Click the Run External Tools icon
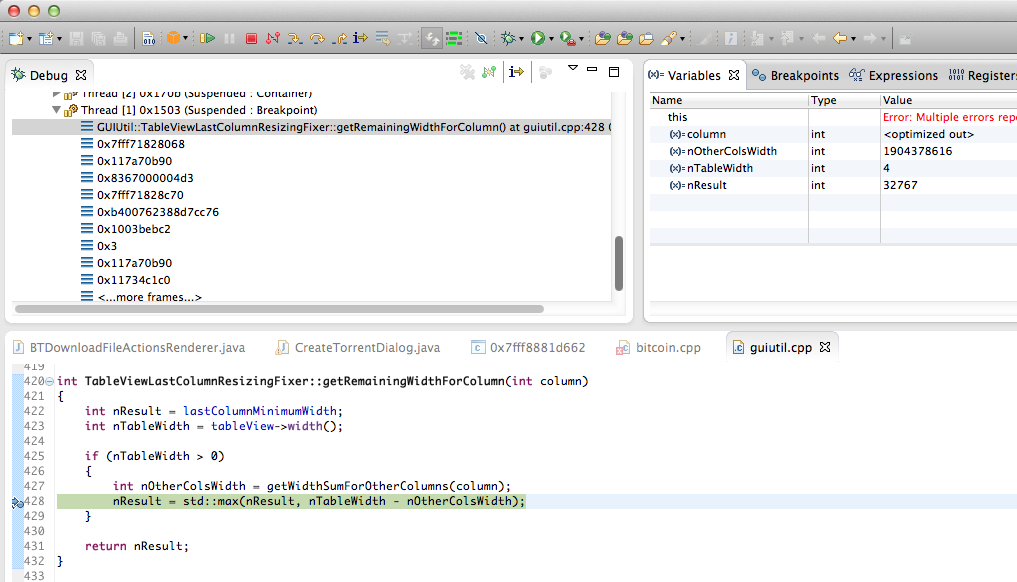Screen dimensions: 1017x582 pyautogui.click(x=568, y=39)
